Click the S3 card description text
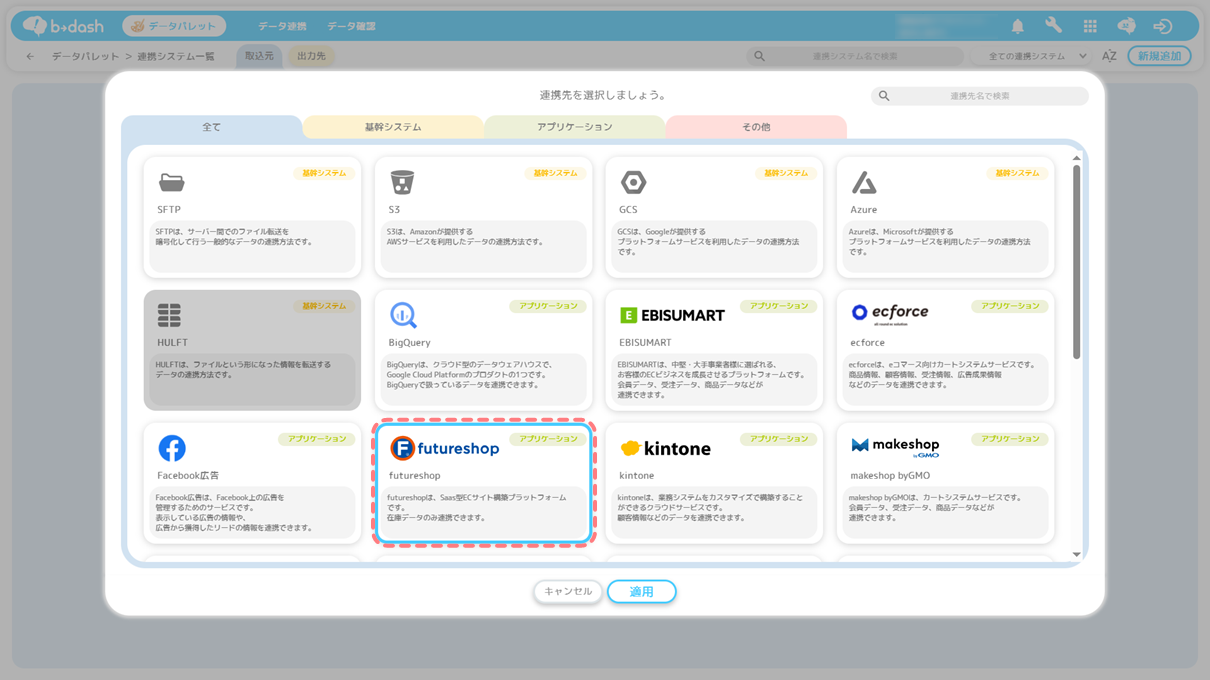1210x680 pixels. tap(465, 237)
